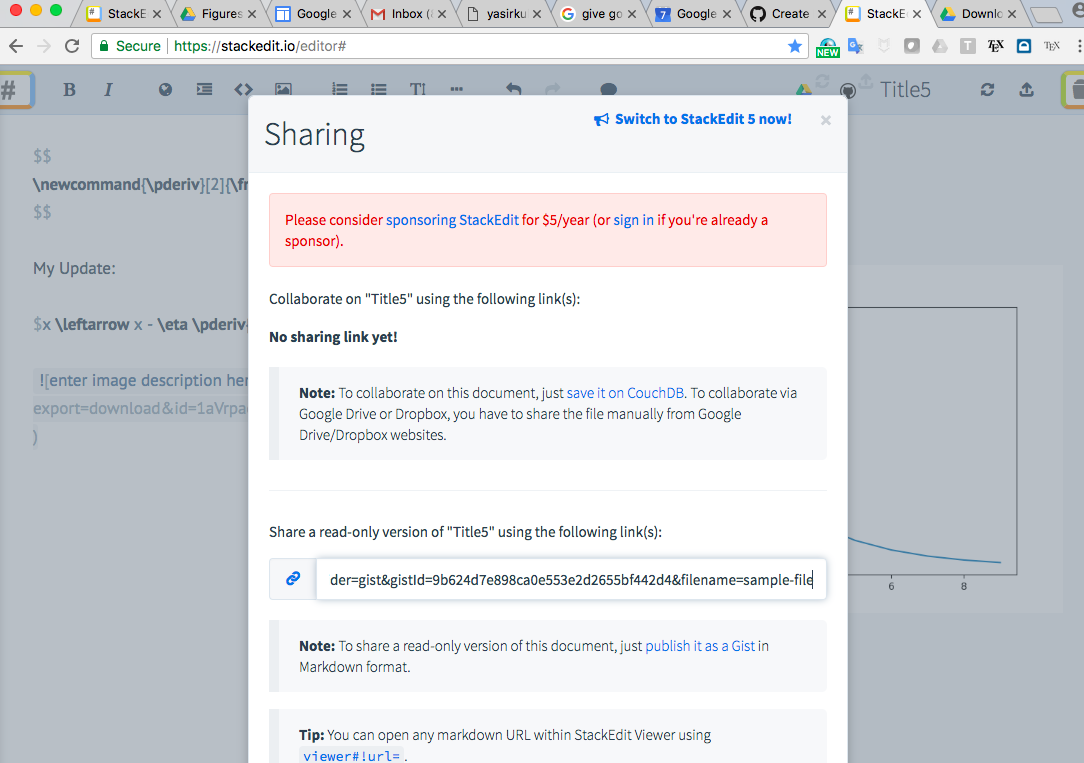
Task: Click the "No sharing link yet!" text
Action: [x=333, y=337]
